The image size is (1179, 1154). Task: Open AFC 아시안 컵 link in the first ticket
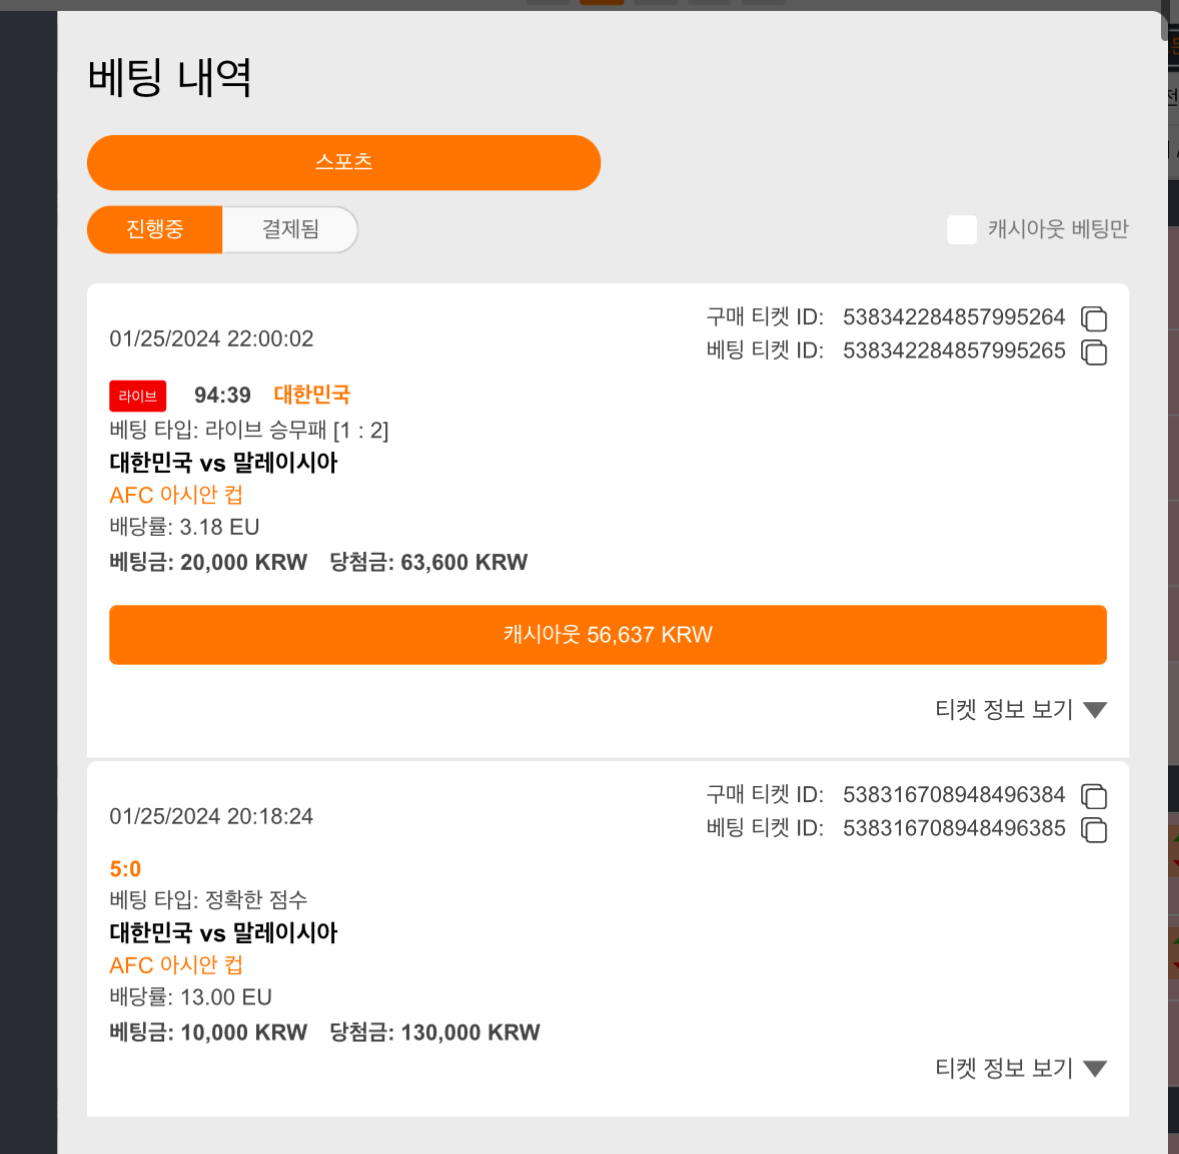[176, 495]
